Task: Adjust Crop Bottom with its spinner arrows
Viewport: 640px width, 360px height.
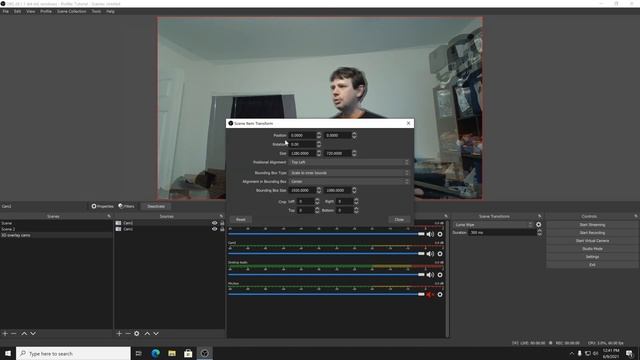Action: pos(356,210)
